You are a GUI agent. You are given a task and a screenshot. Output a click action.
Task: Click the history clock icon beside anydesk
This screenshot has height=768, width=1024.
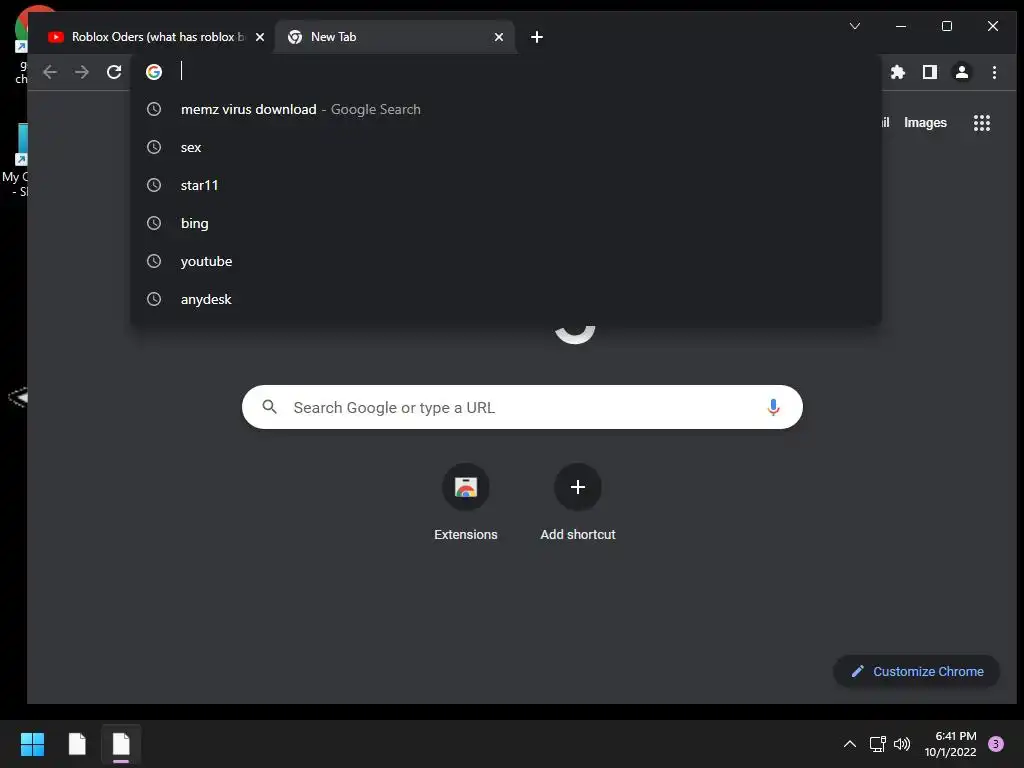(x=154, y=299)
